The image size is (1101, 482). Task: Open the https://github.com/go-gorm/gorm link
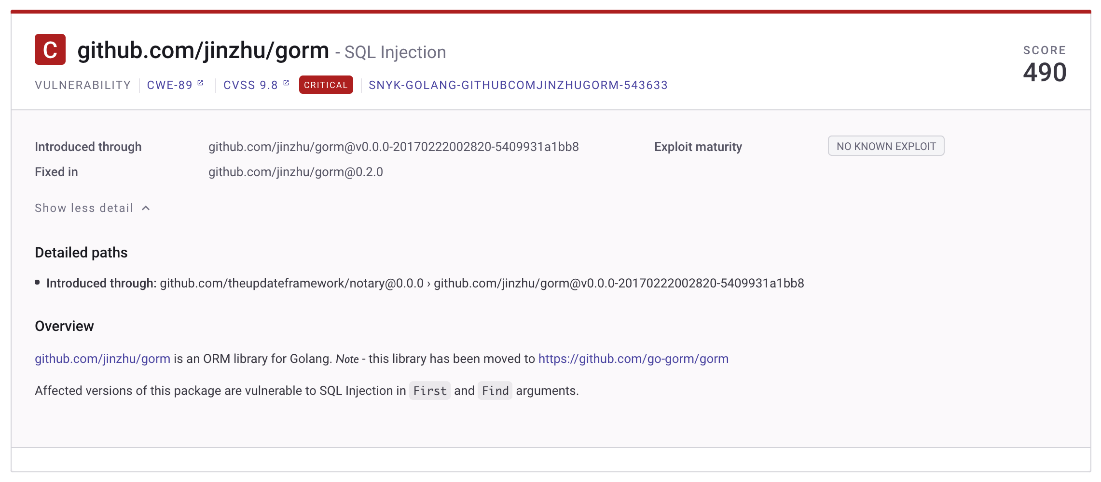click(633, 358)
